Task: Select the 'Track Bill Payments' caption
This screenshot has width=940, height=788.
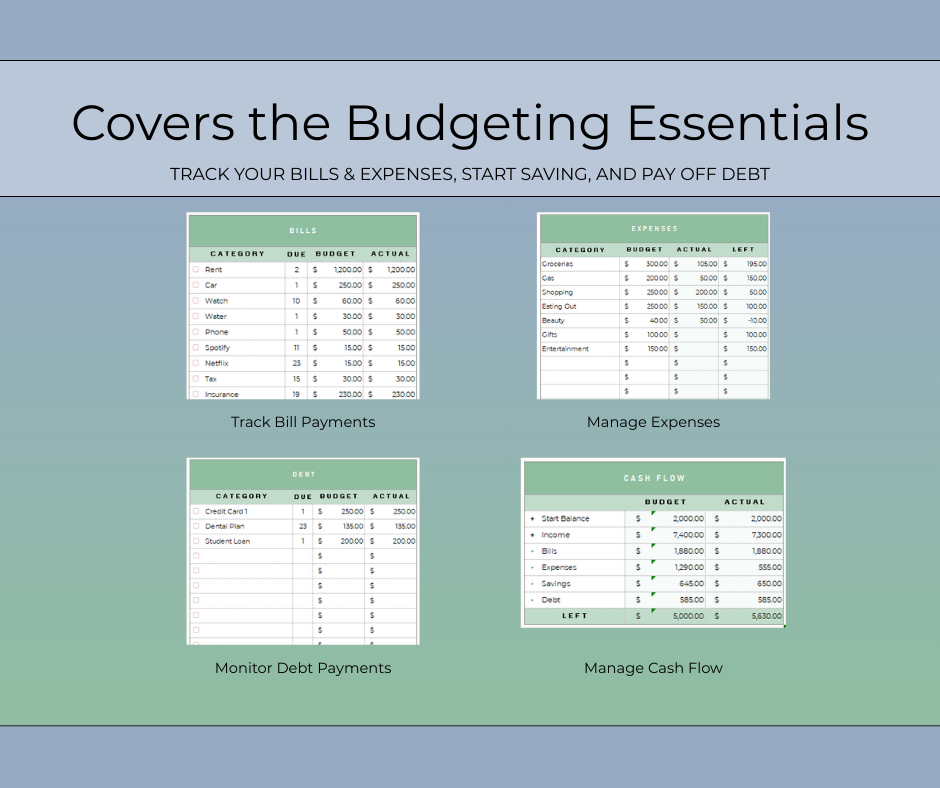Action: [x=303, y=422]
